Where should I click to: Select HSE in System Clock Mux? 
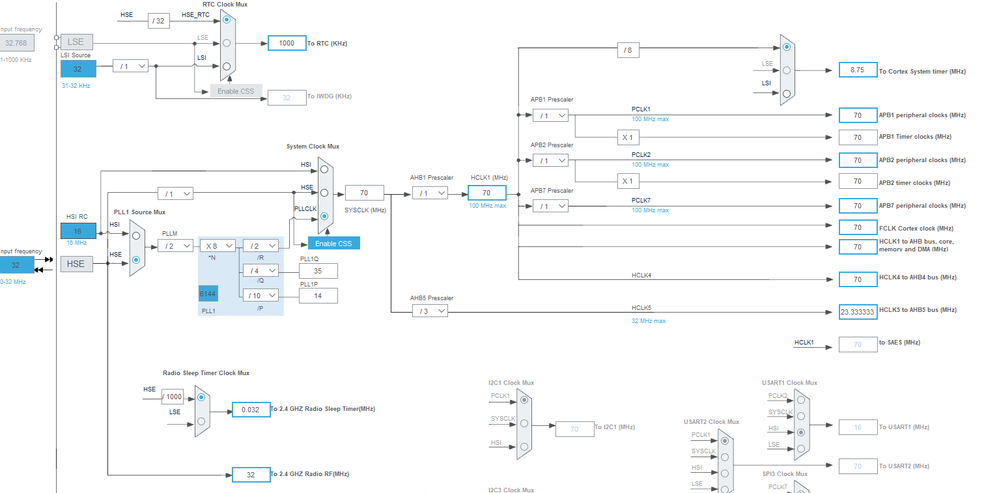[x=324, y=192]
